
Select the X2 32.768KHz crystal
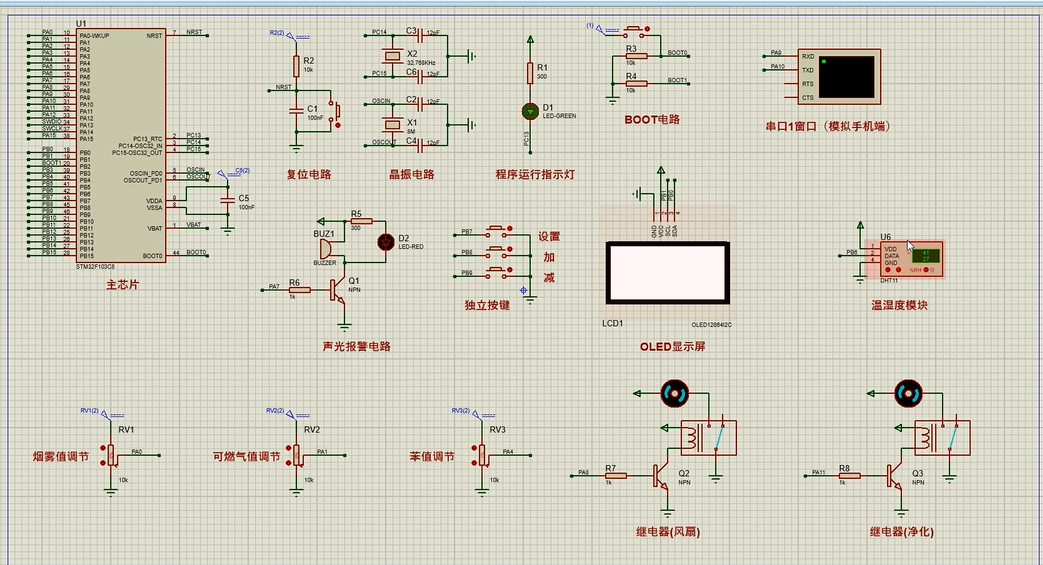[x=393, y=56]
